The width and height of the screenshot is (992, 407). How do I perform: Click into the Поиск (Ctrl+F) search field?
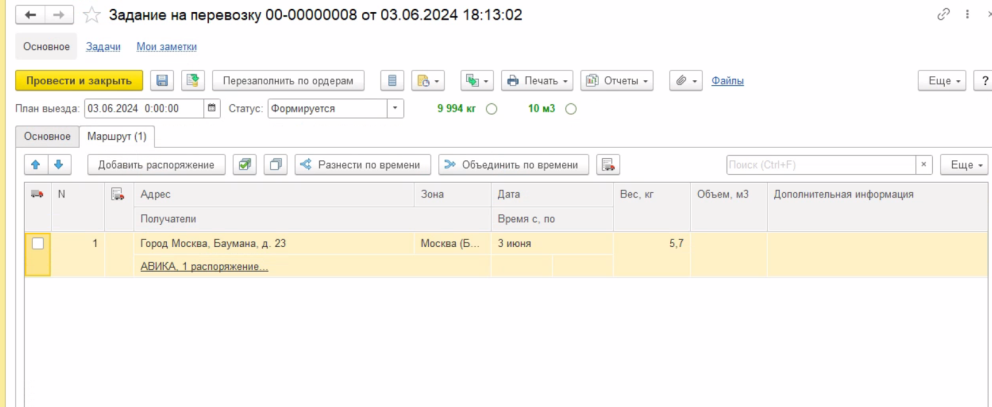pos(820,165)
